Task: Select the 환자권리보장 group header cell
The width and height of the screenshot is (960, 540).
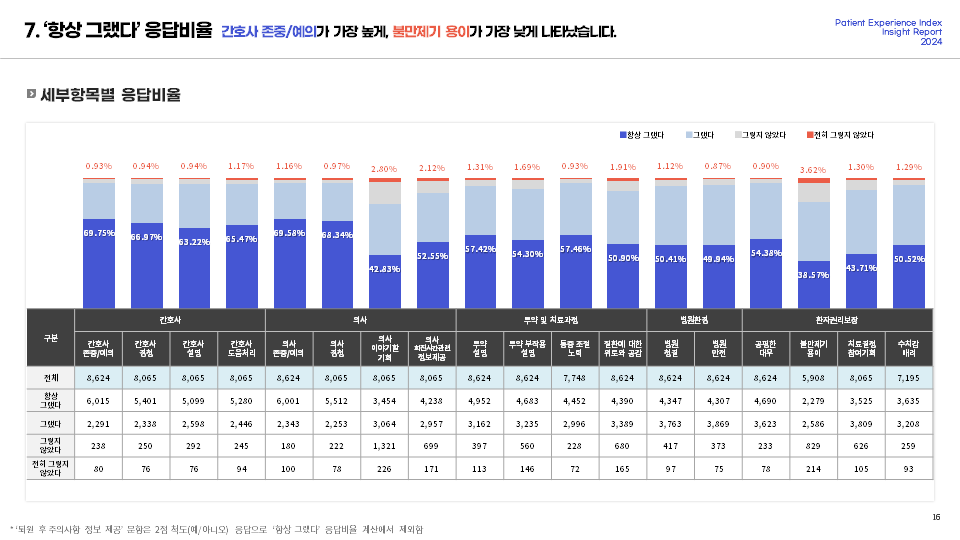Action: pos(837,320)
